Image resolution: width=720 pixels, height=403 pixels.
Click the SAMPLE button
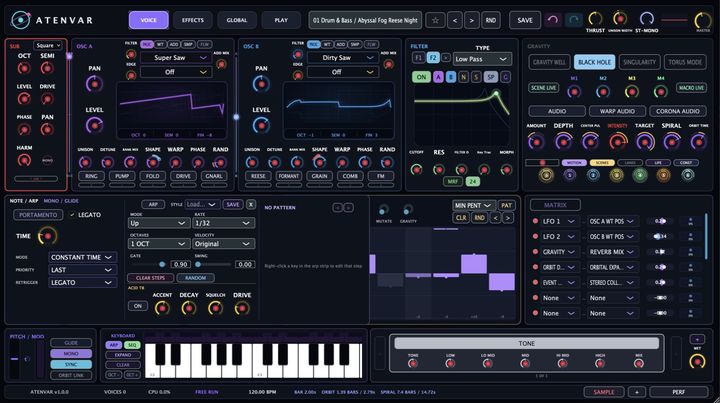tap(604, 392)
